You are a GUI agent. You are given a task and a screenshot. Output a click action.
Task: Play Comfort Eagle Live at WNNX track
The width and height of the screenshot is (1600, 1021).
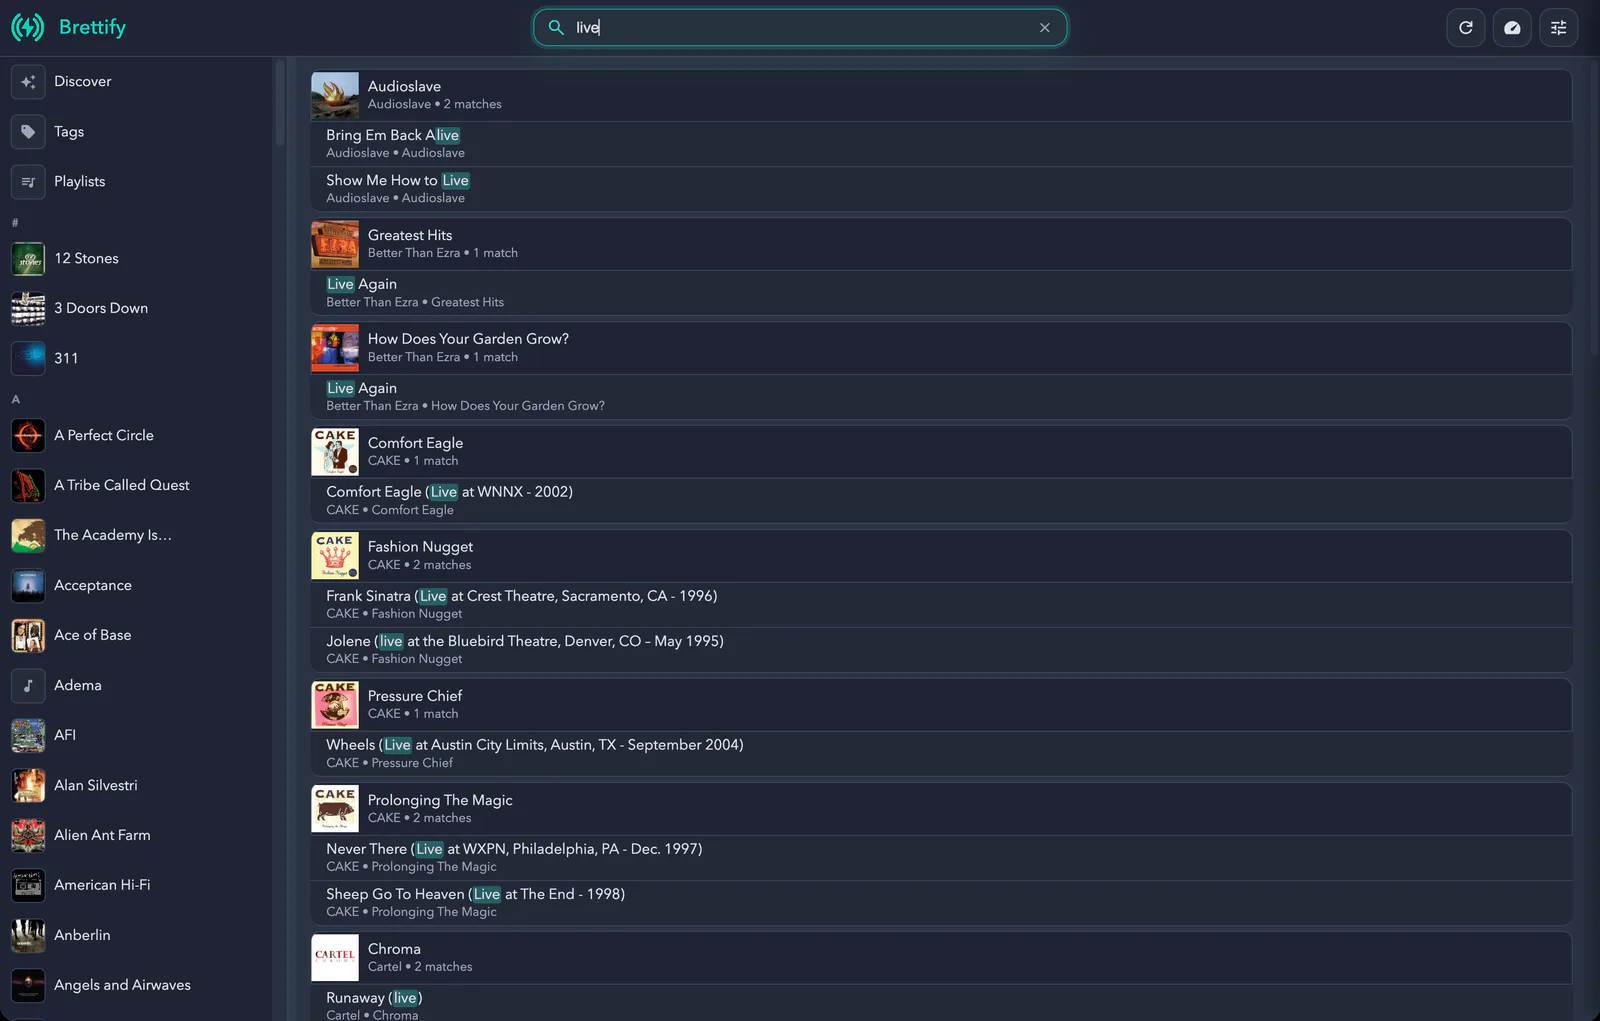(x=941, y=501)
